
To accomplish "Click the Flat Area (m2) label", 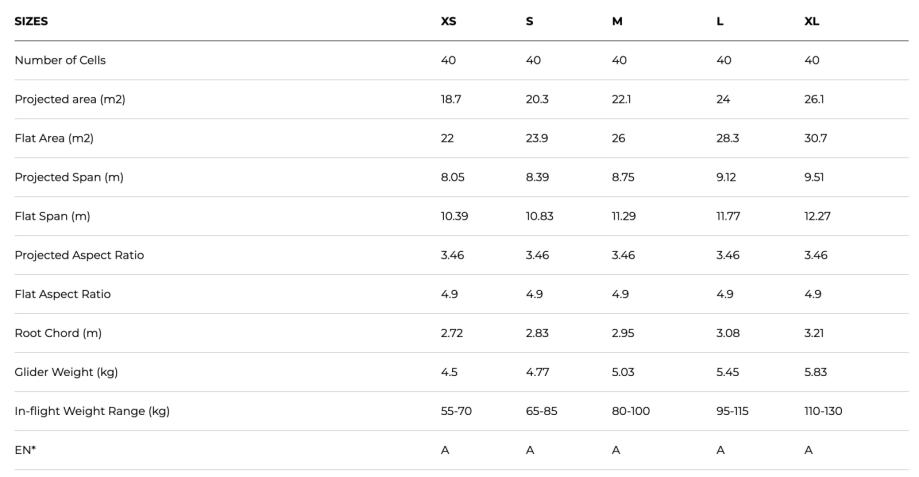I will click(x=54, y=138).
